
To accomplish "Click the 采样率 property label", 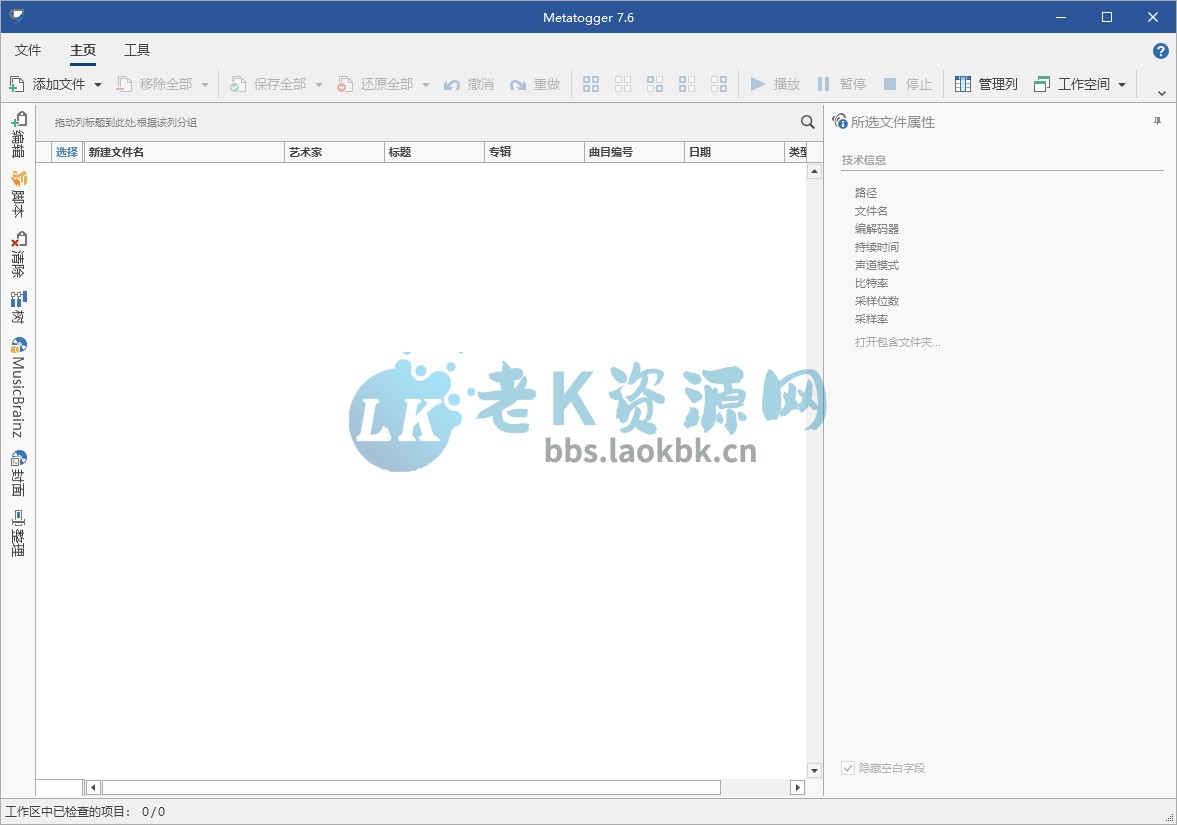I will tap(871, 319).
